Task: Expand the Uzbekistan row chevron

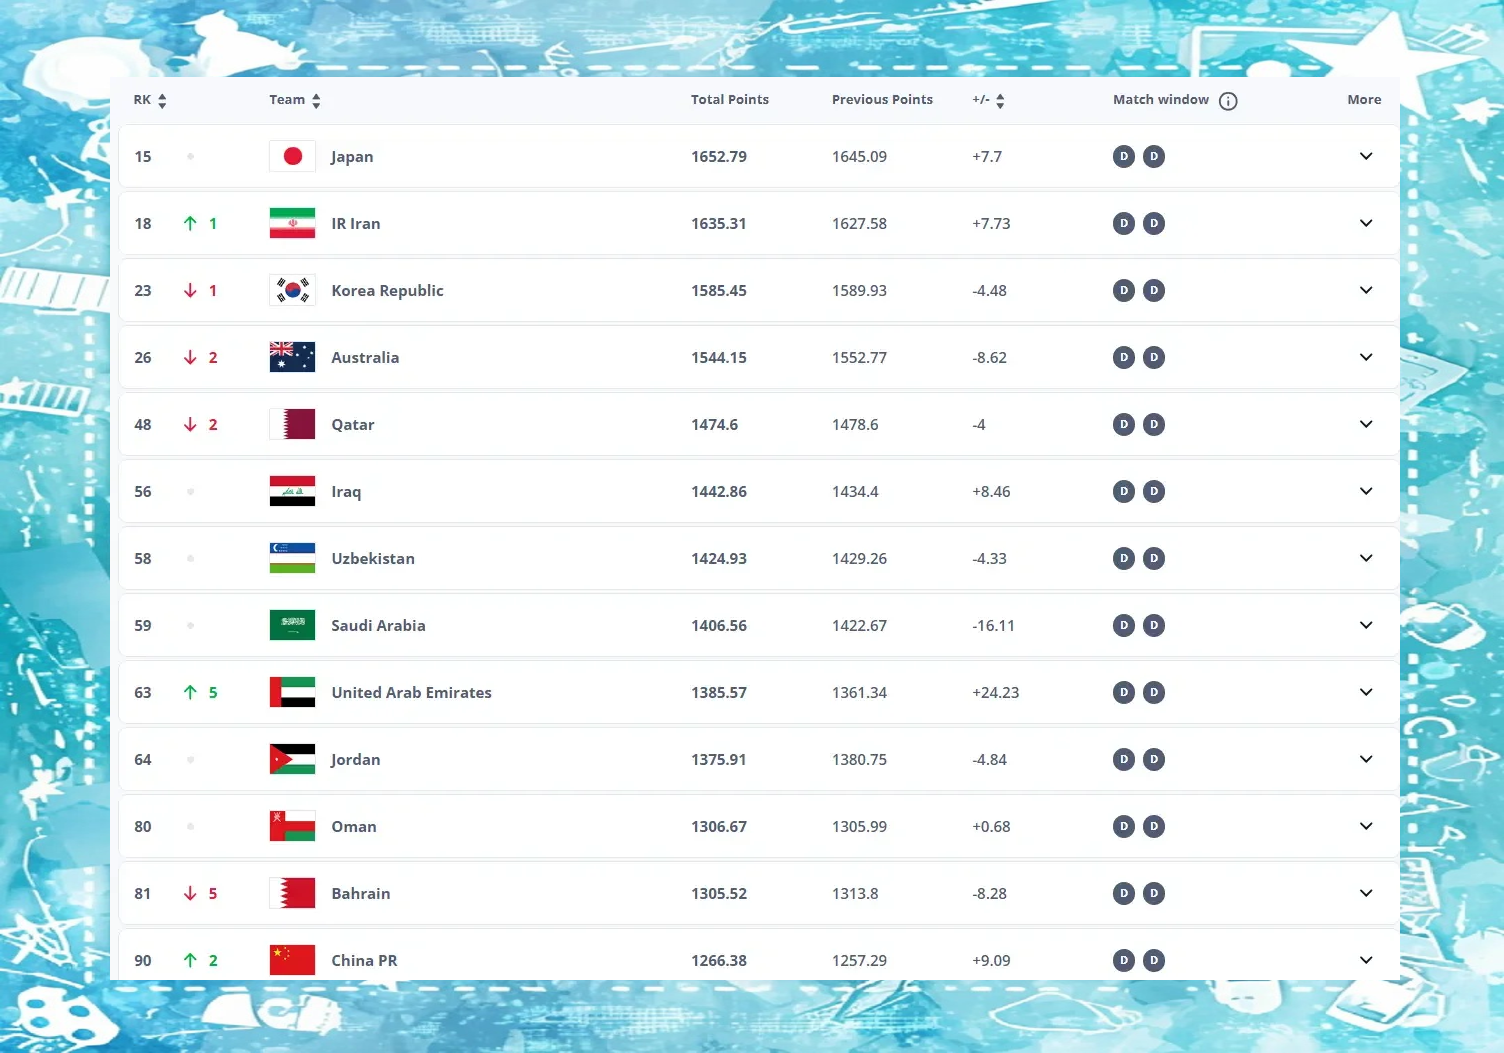Action: pyautogui.click(x=1366, y=559)
